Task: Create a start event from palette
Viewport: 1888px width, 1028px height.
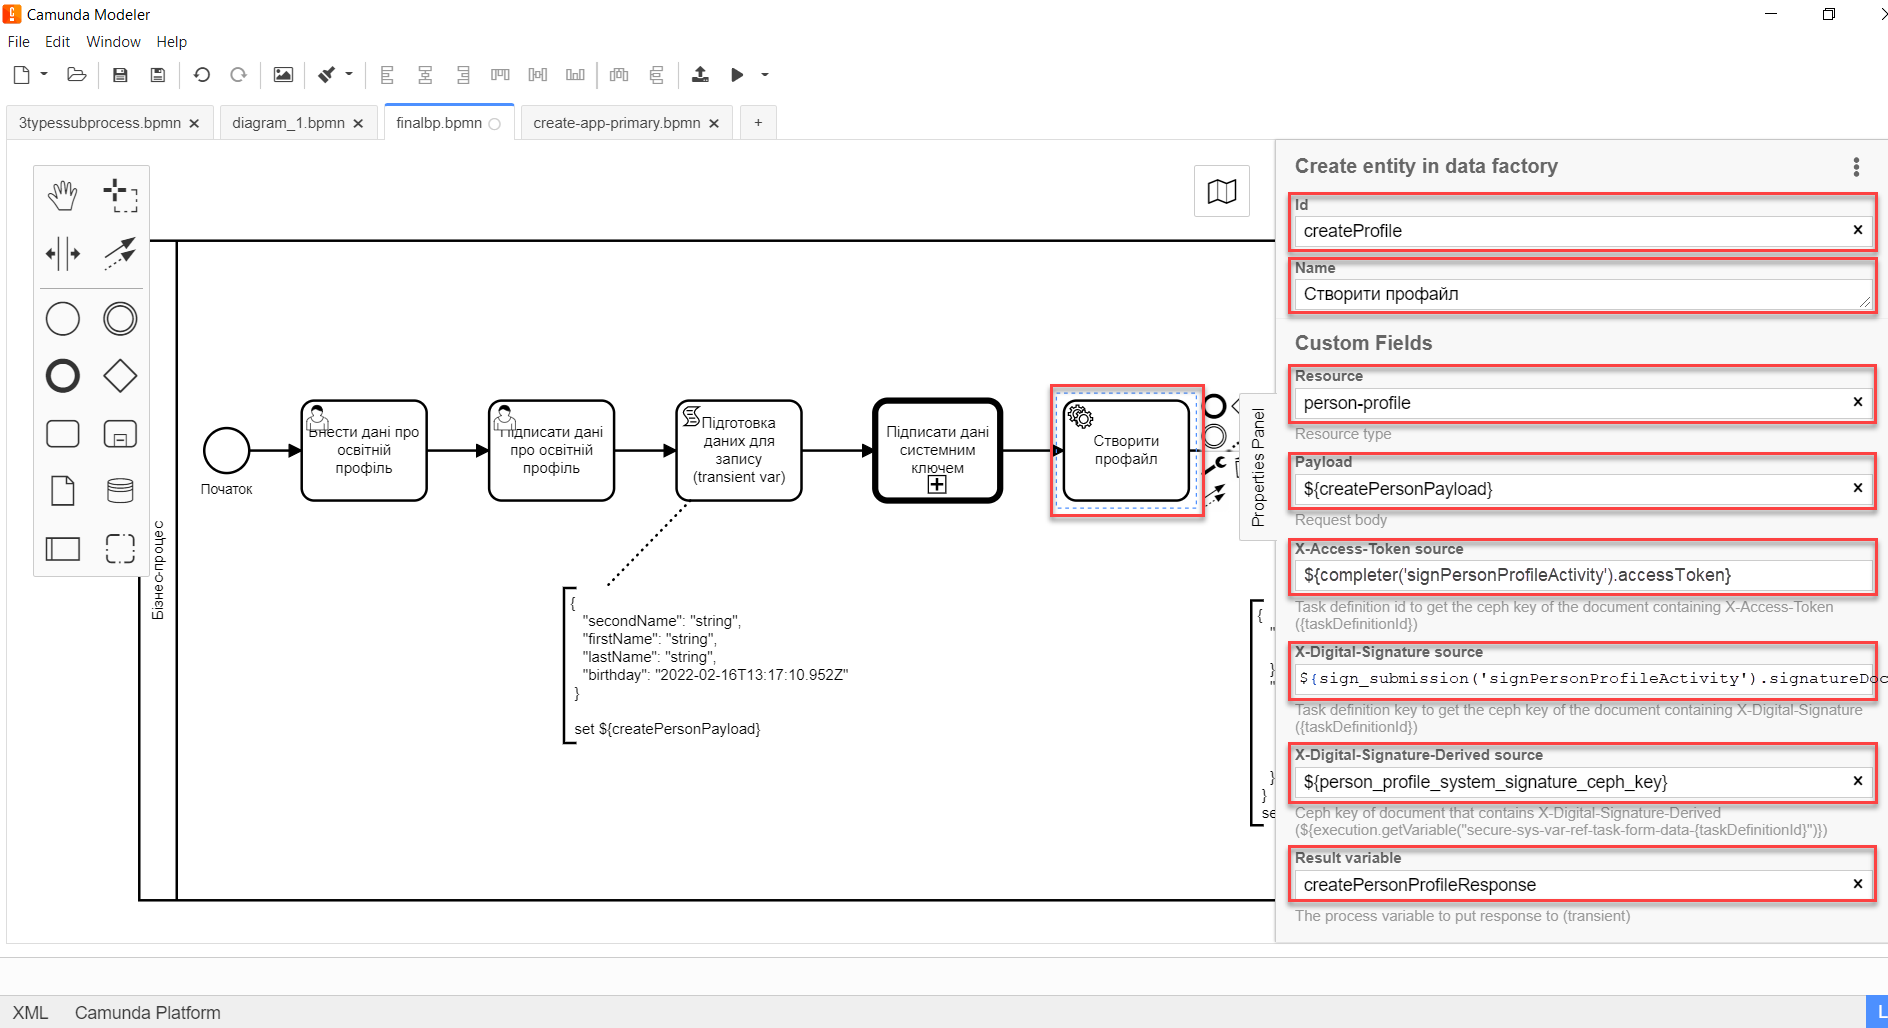Action: point(63,319)
